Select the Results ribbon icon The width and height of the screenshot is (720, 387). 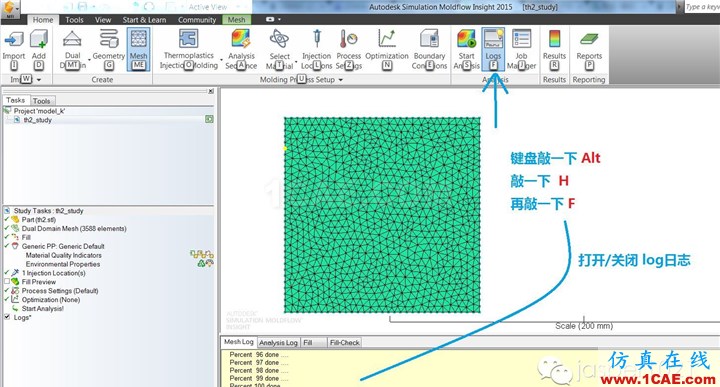click(554, 49)
